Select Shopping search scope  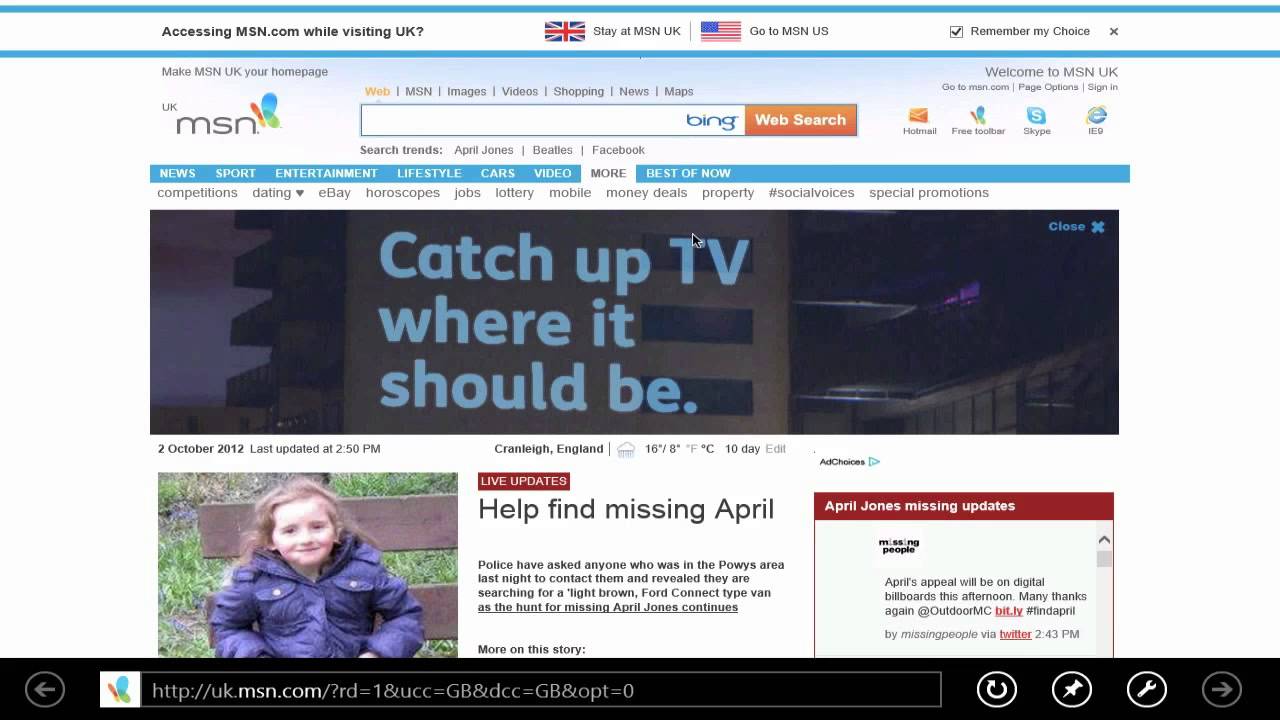578,91
